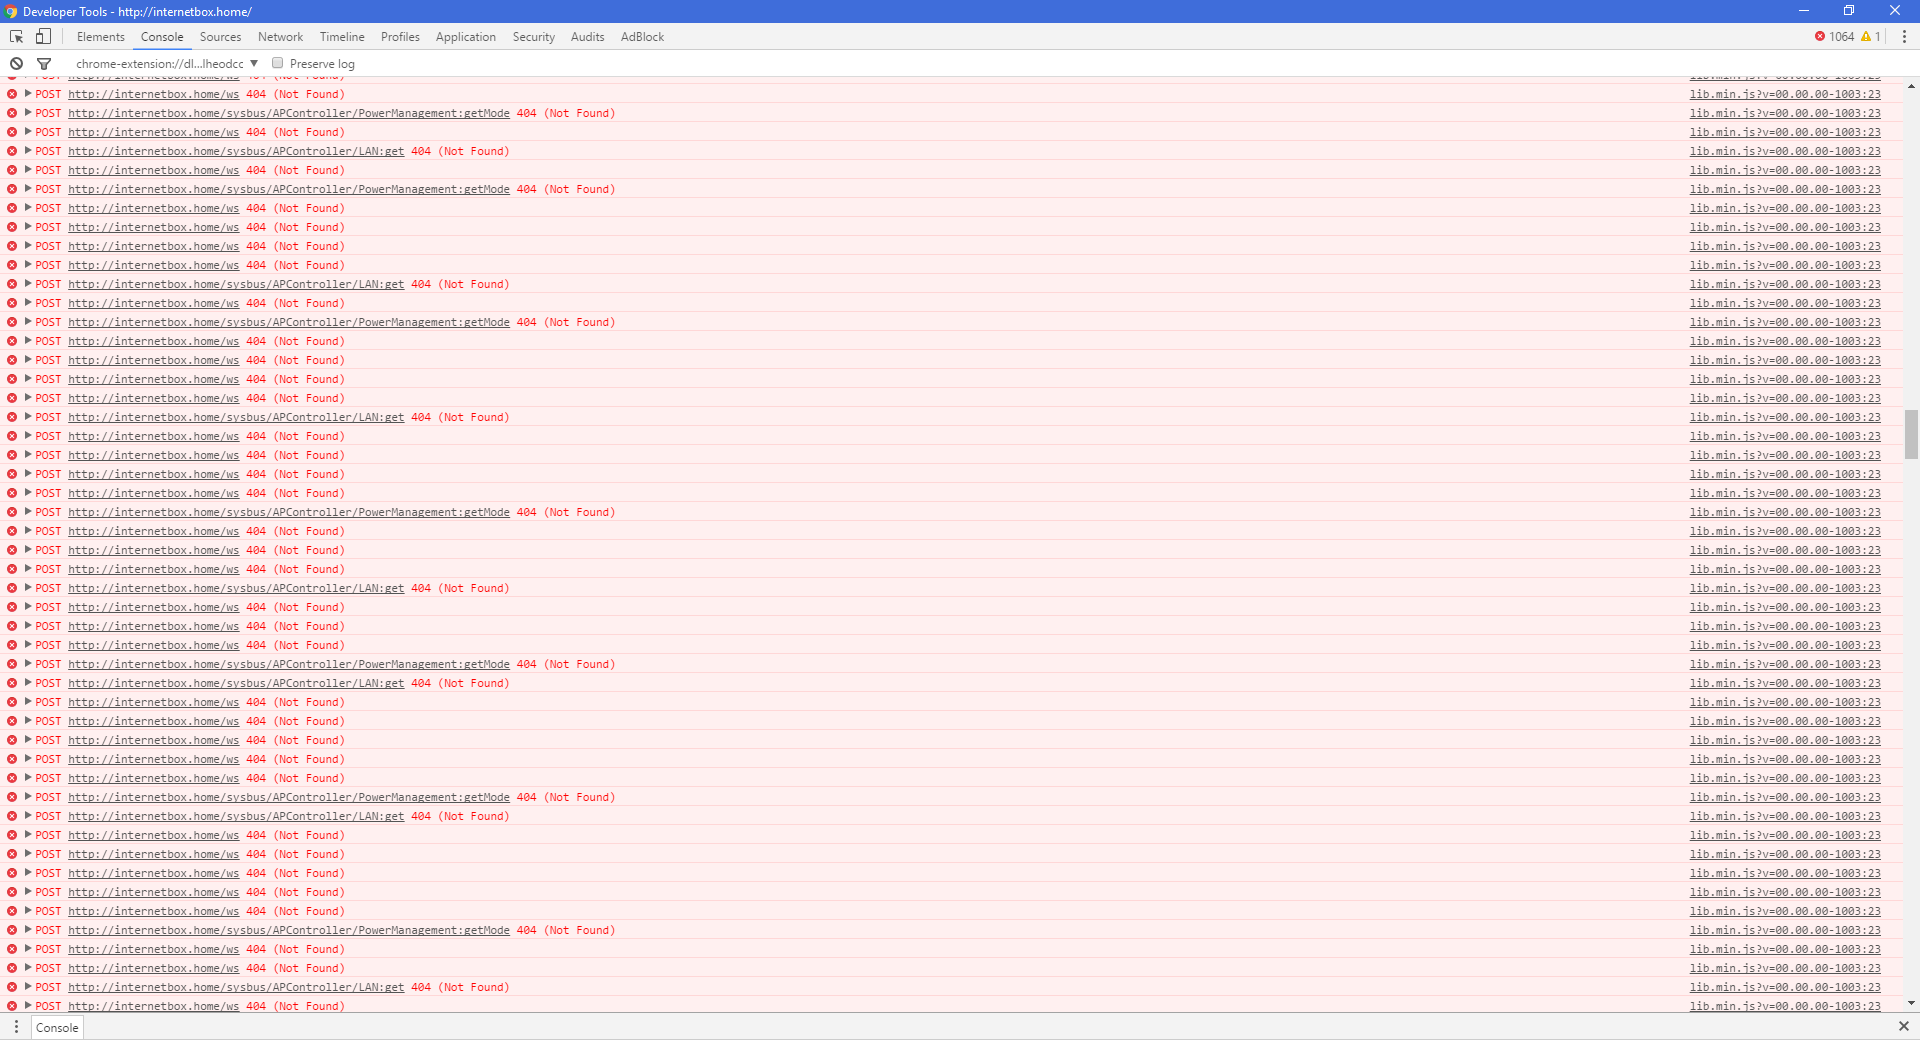Open the APController/LAN:get request link
1920x1040 pixels.
coord(236,151)
